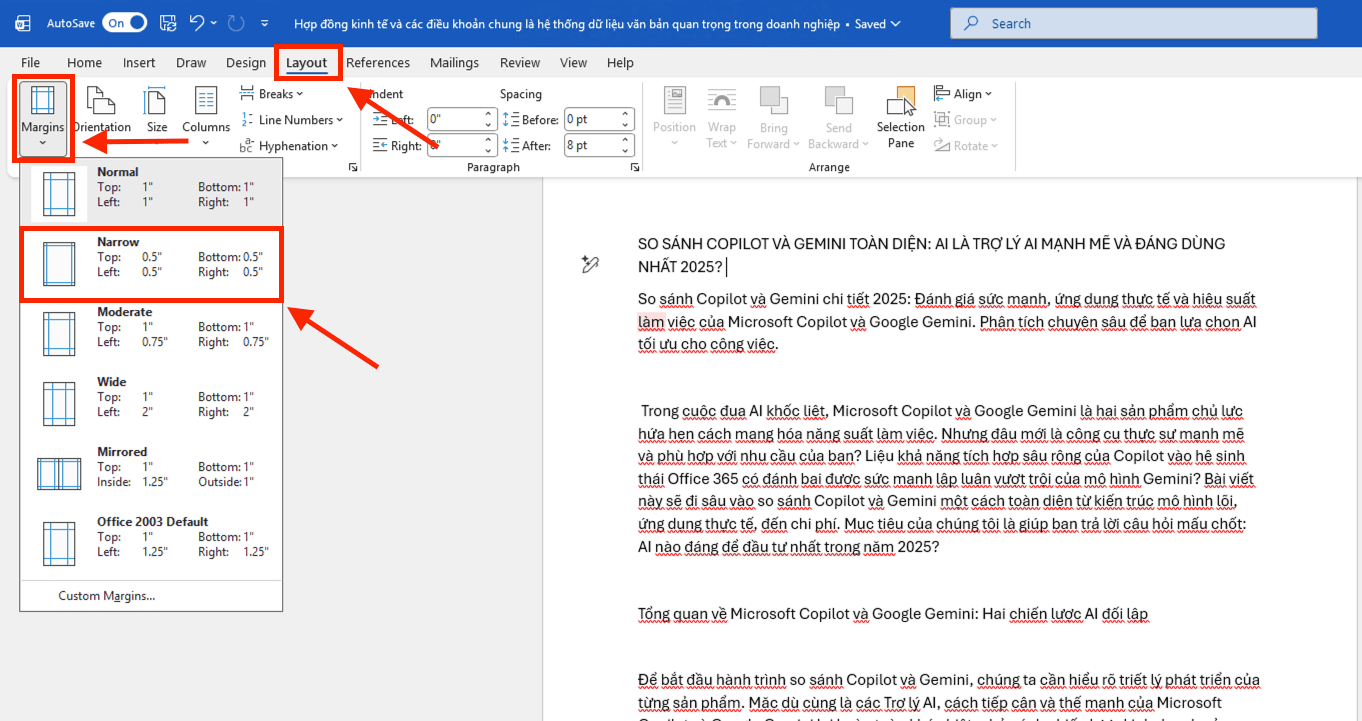This screenshot has width=1362, height=721.
Task: Open the page Size options
Action: (x=157, y=110)
